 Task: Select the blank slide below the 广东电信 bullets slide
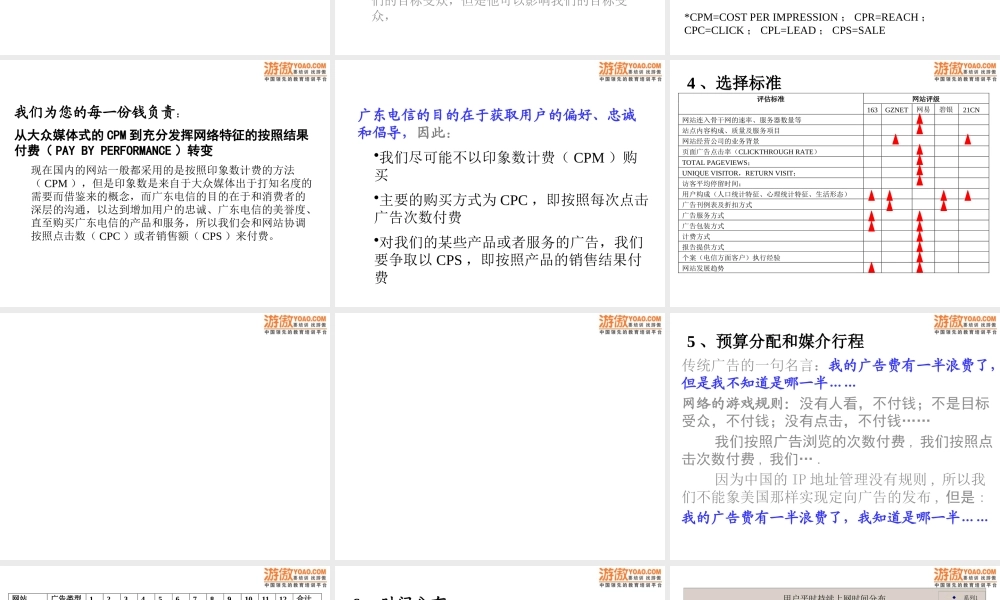(x=499, y=436)
